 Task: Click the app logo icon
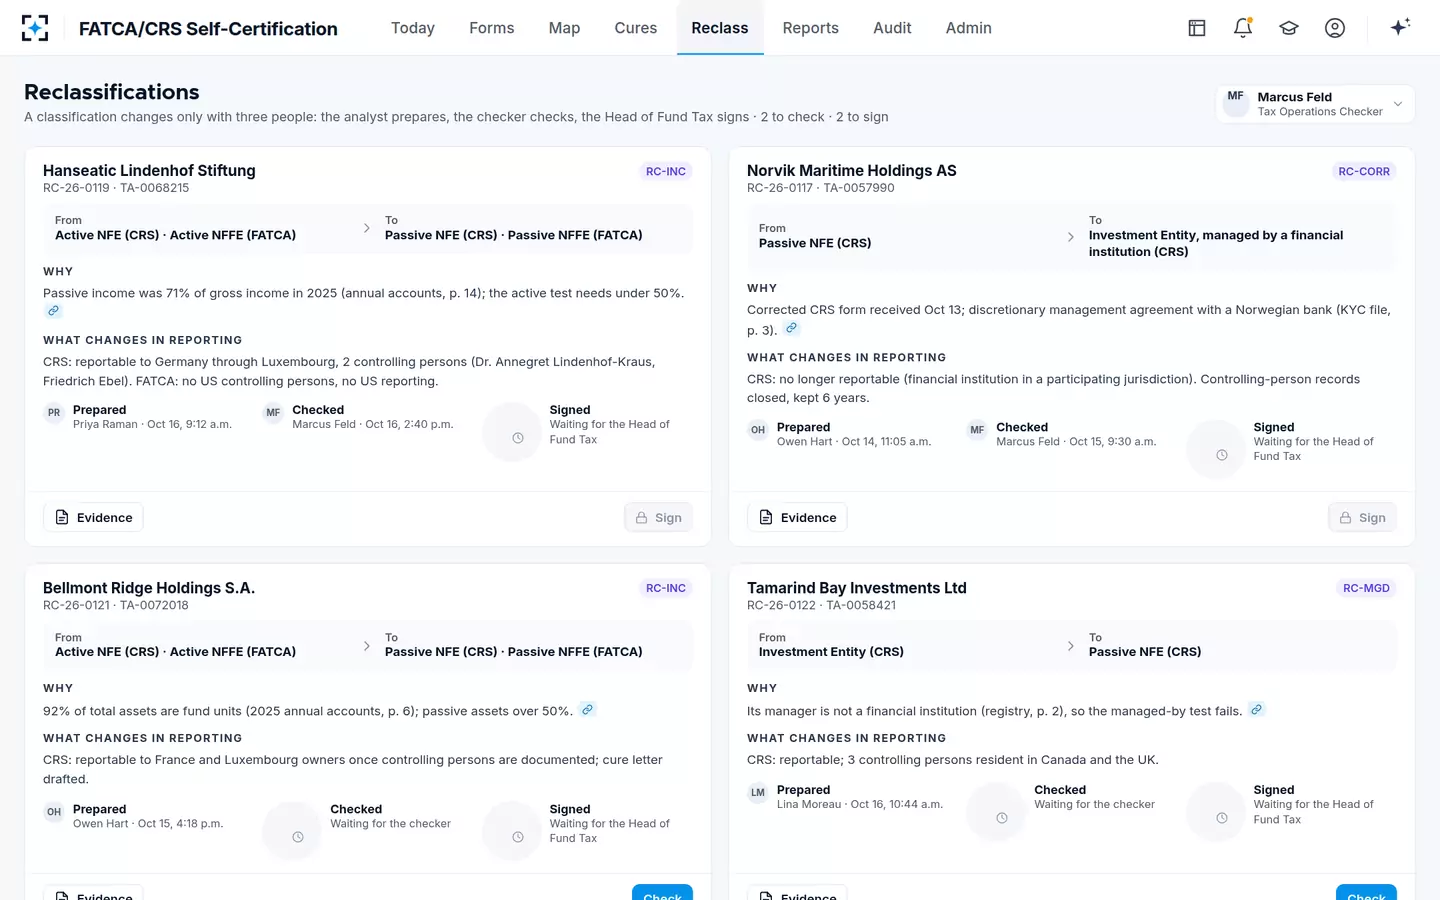coord(35,28)
